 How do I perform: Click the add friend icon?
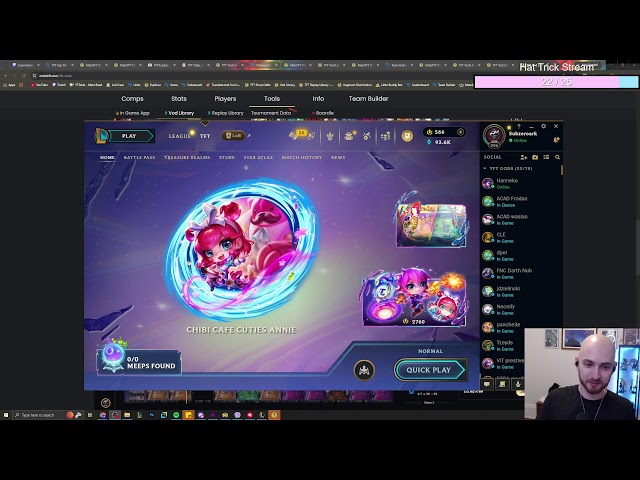click(x=524, y=157)
